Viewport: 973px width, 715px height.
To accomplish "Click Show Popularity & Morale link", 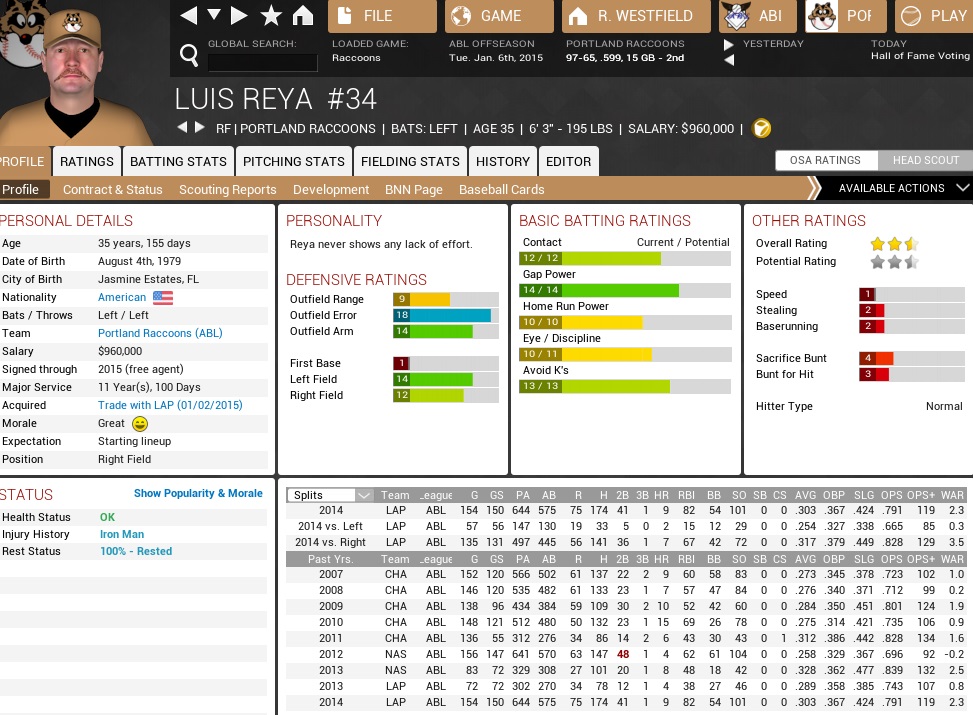I will 198,493.
